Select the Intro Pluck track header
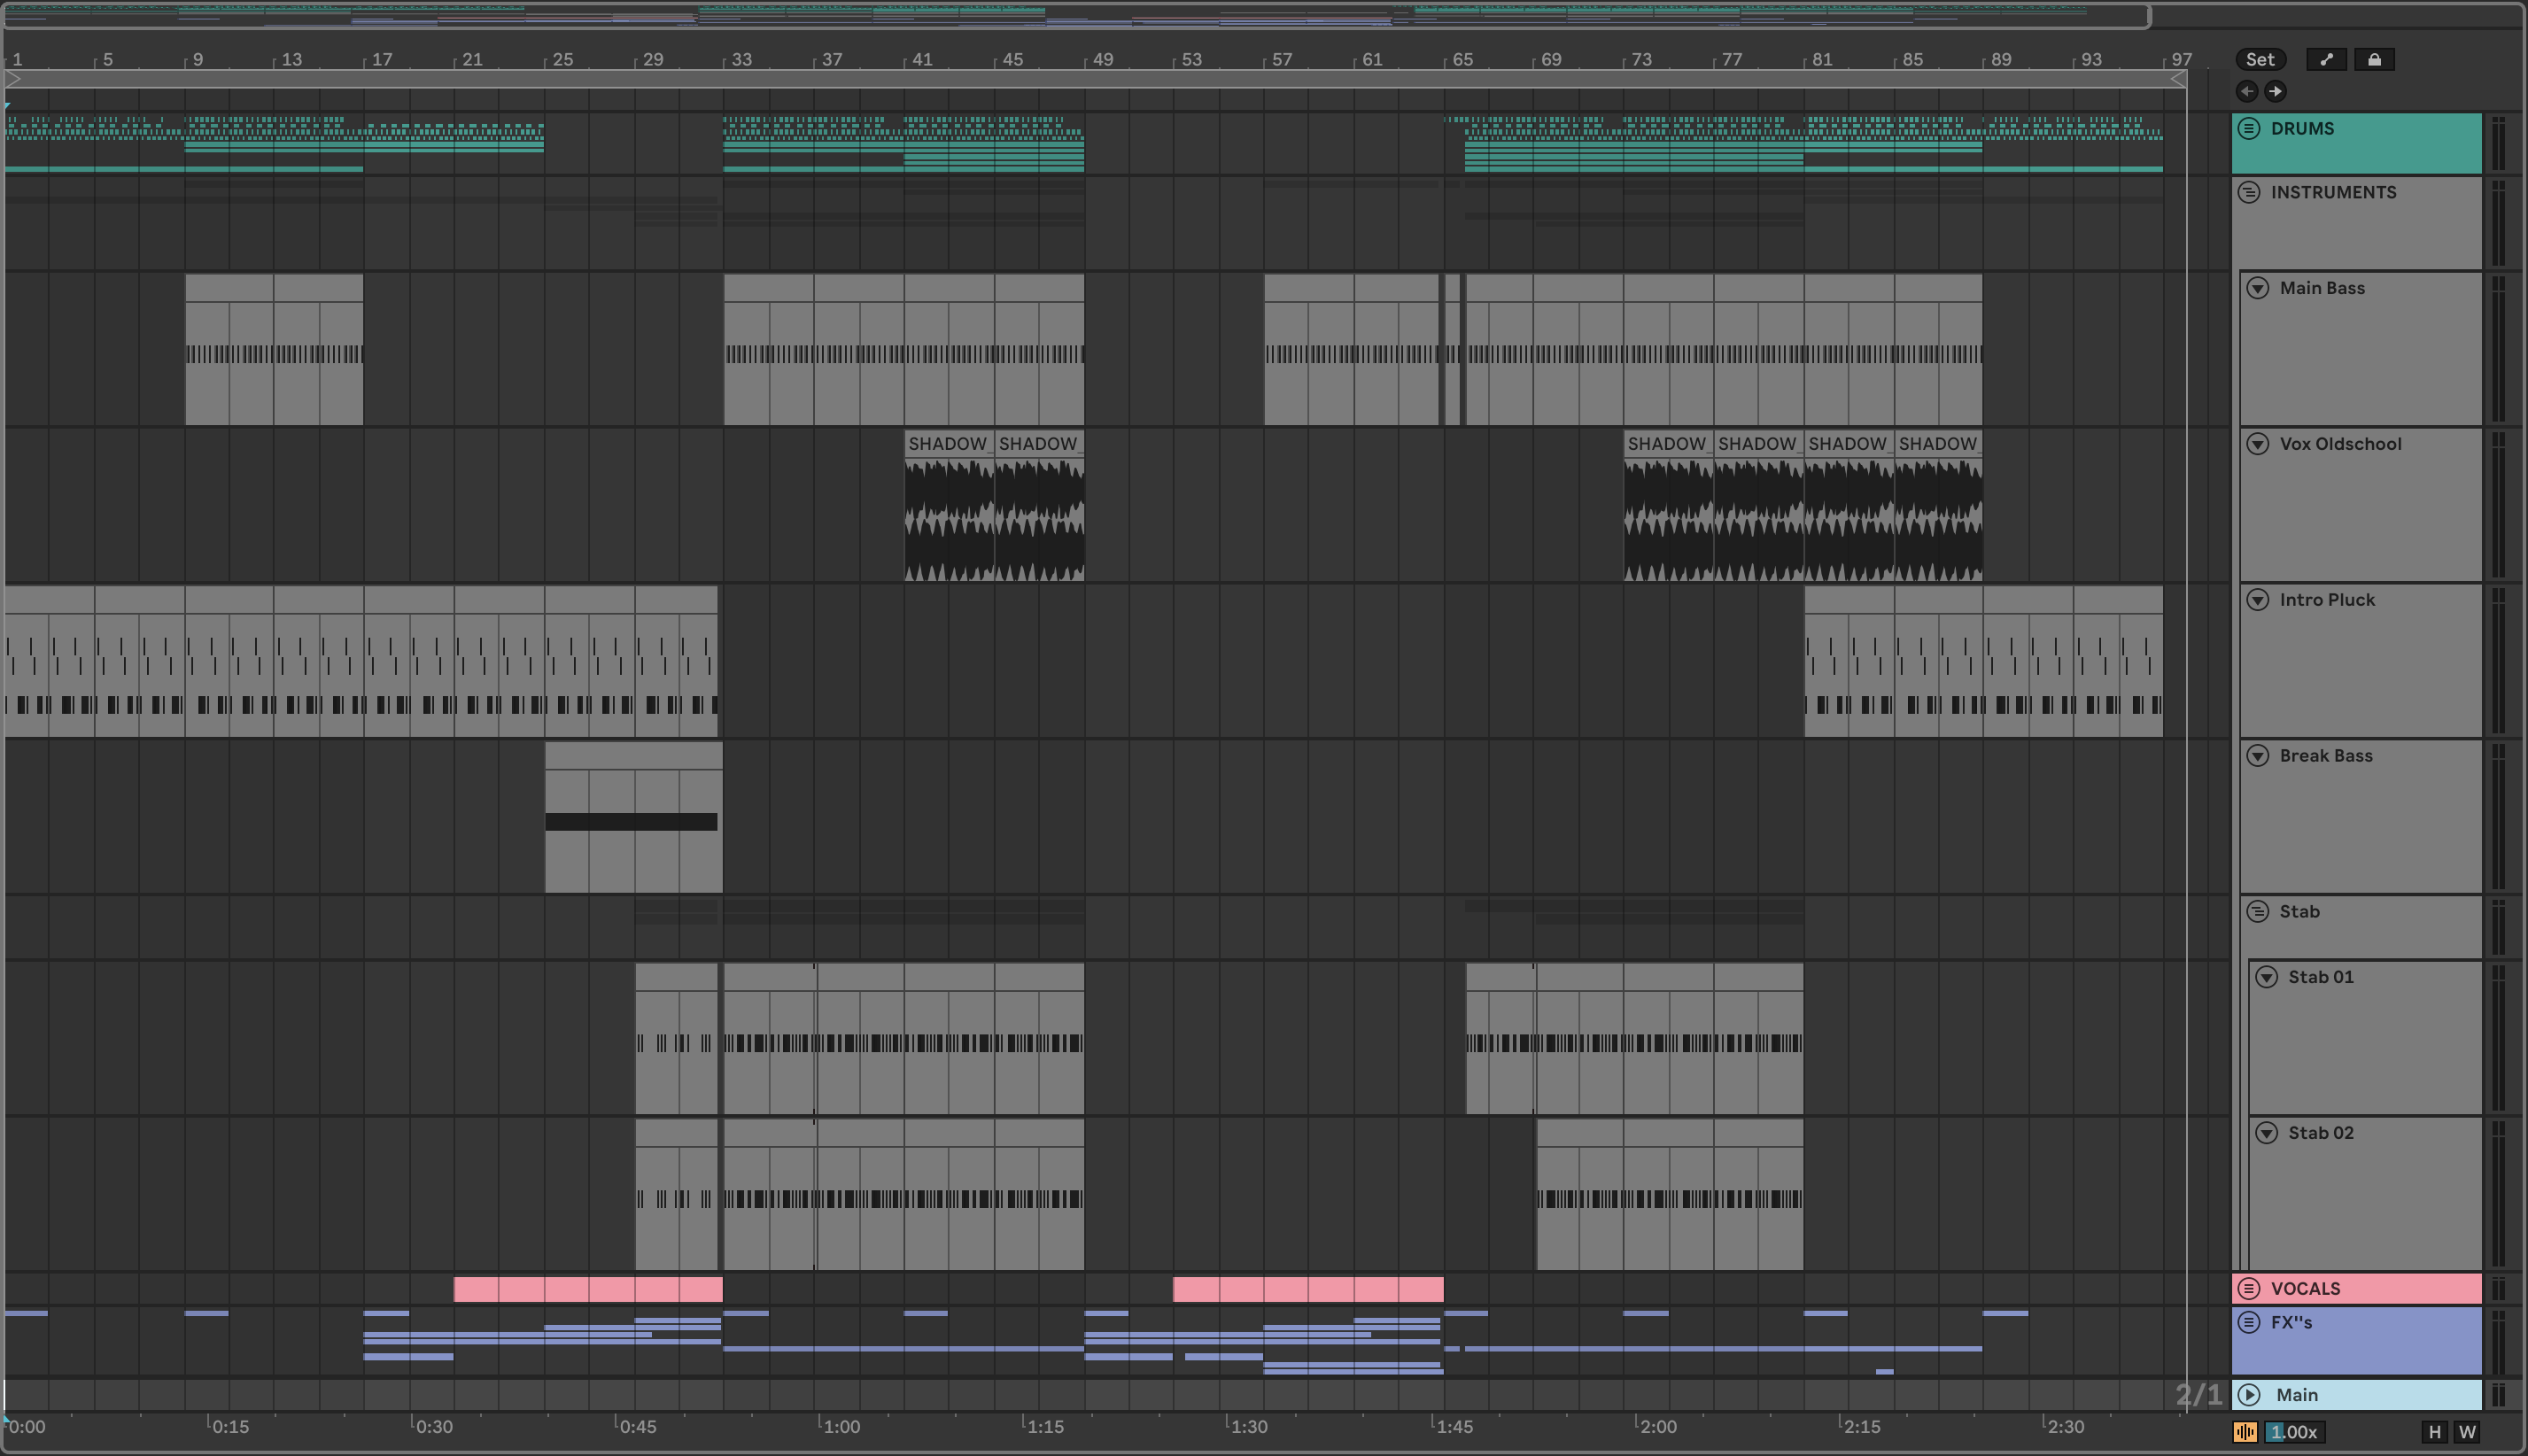This screenshot has width=2528, height=1456. coord(2326,600)
